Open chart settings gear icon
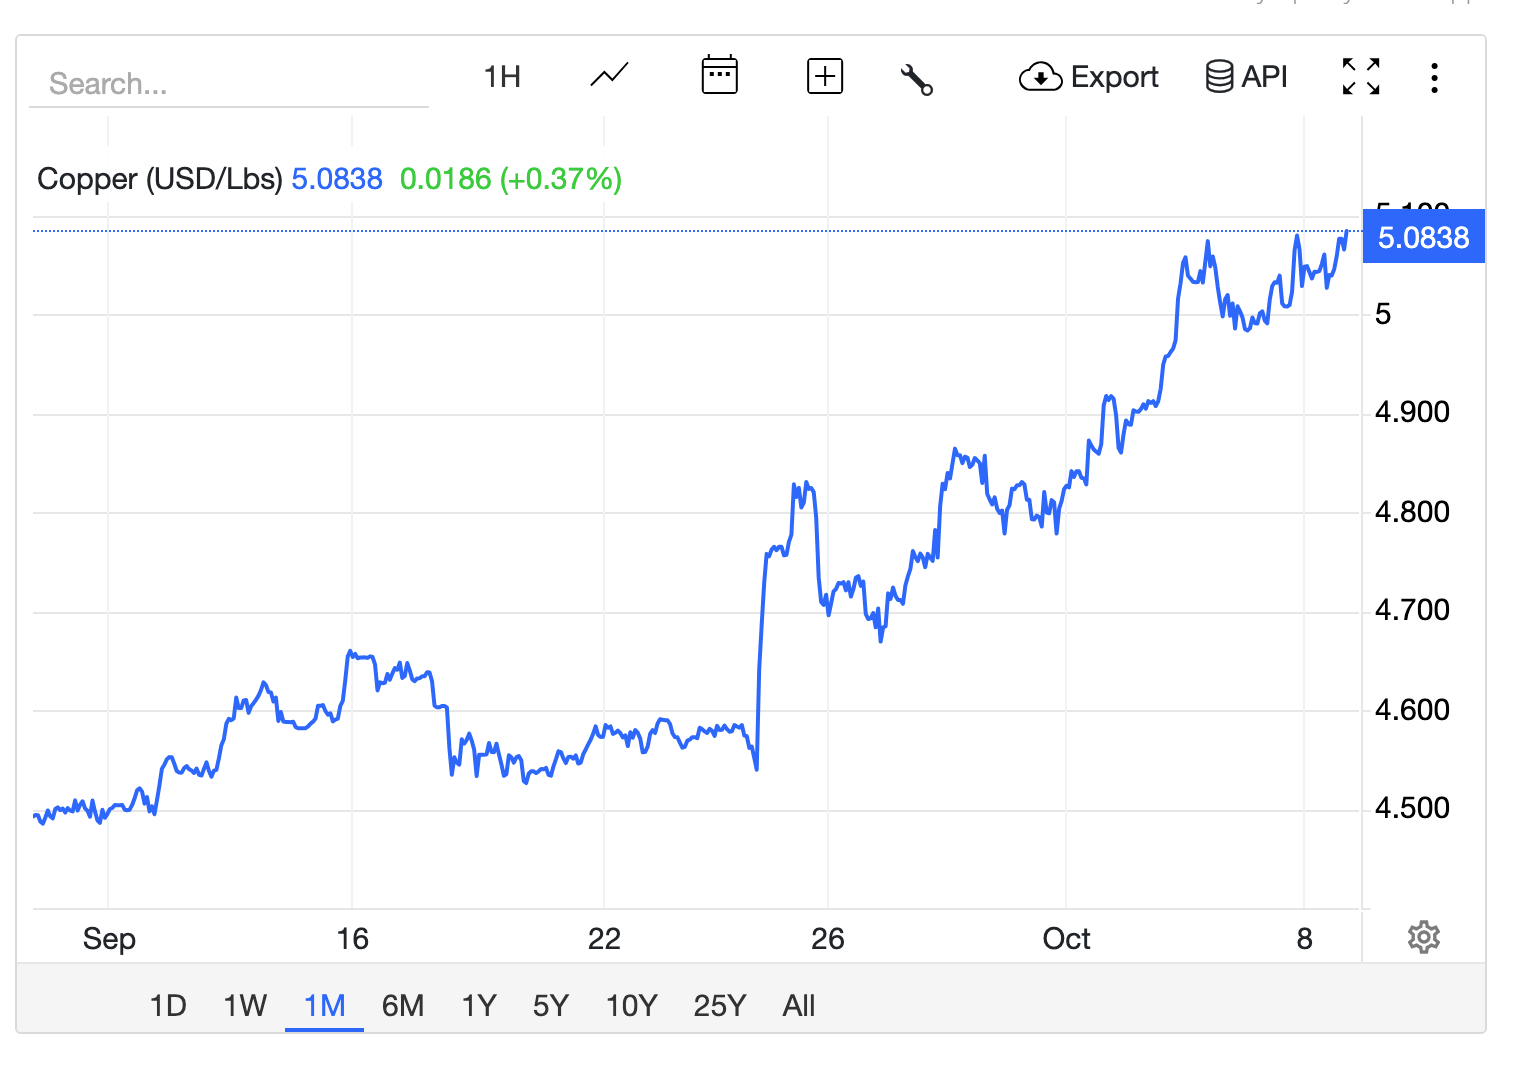This screenshot has height=1070, width=1522. tap(1423, 938)
